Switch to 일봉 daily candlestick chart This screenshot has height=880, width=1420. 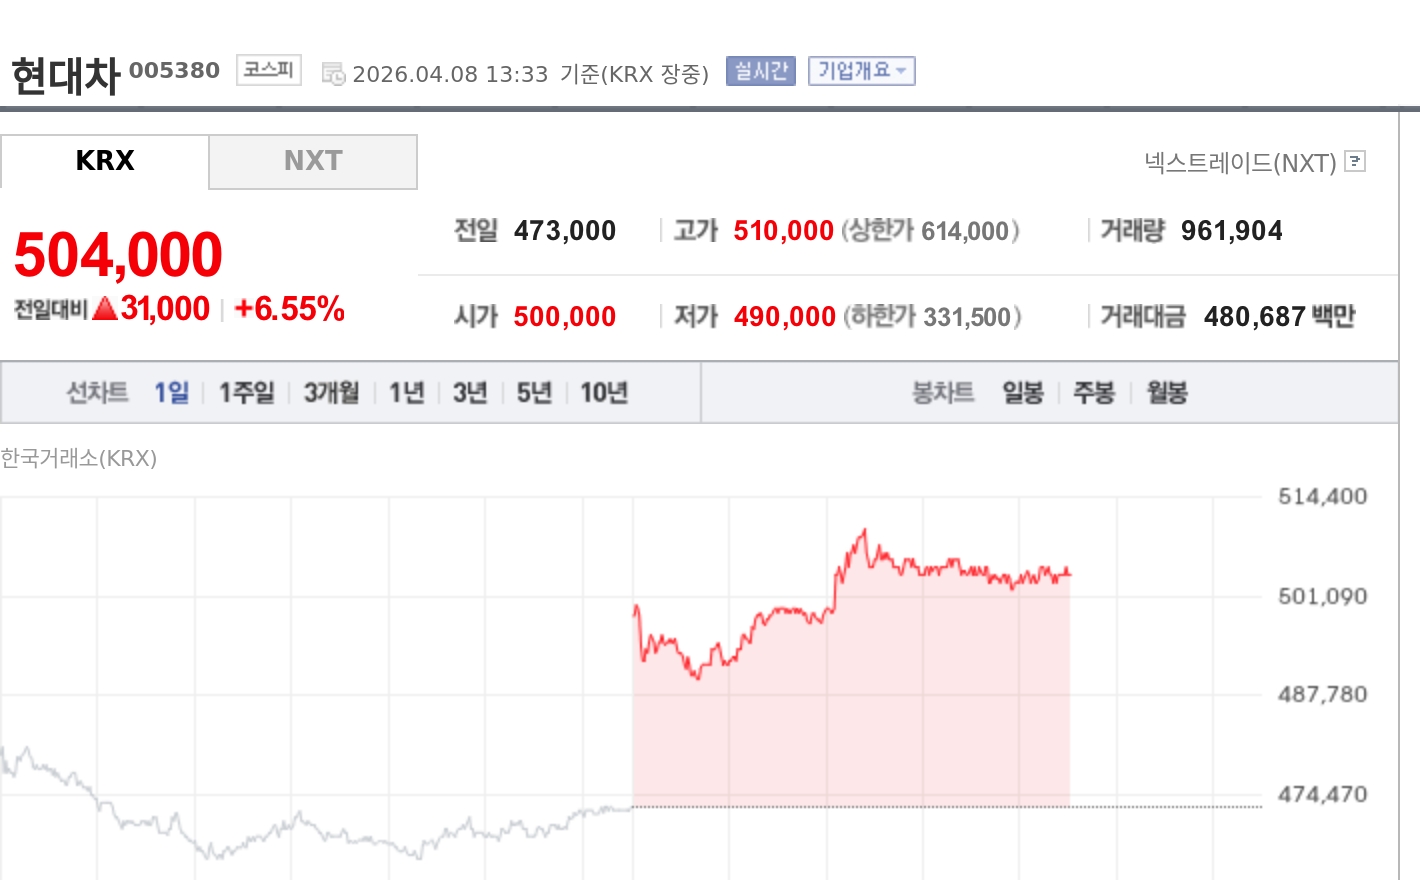click(x=1022, y=392)
